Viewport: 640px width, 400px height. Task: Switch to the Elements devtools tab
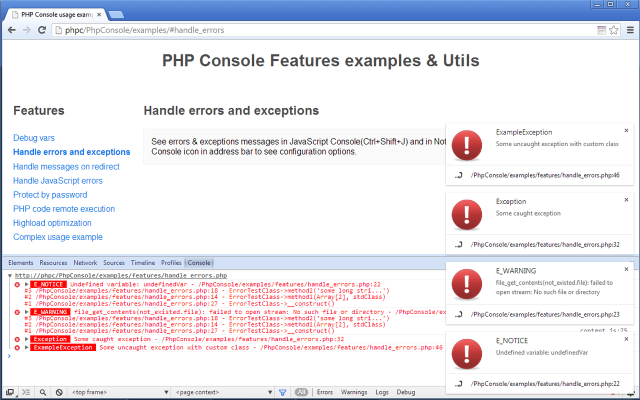pyautogui.click(x=20, y=262)
